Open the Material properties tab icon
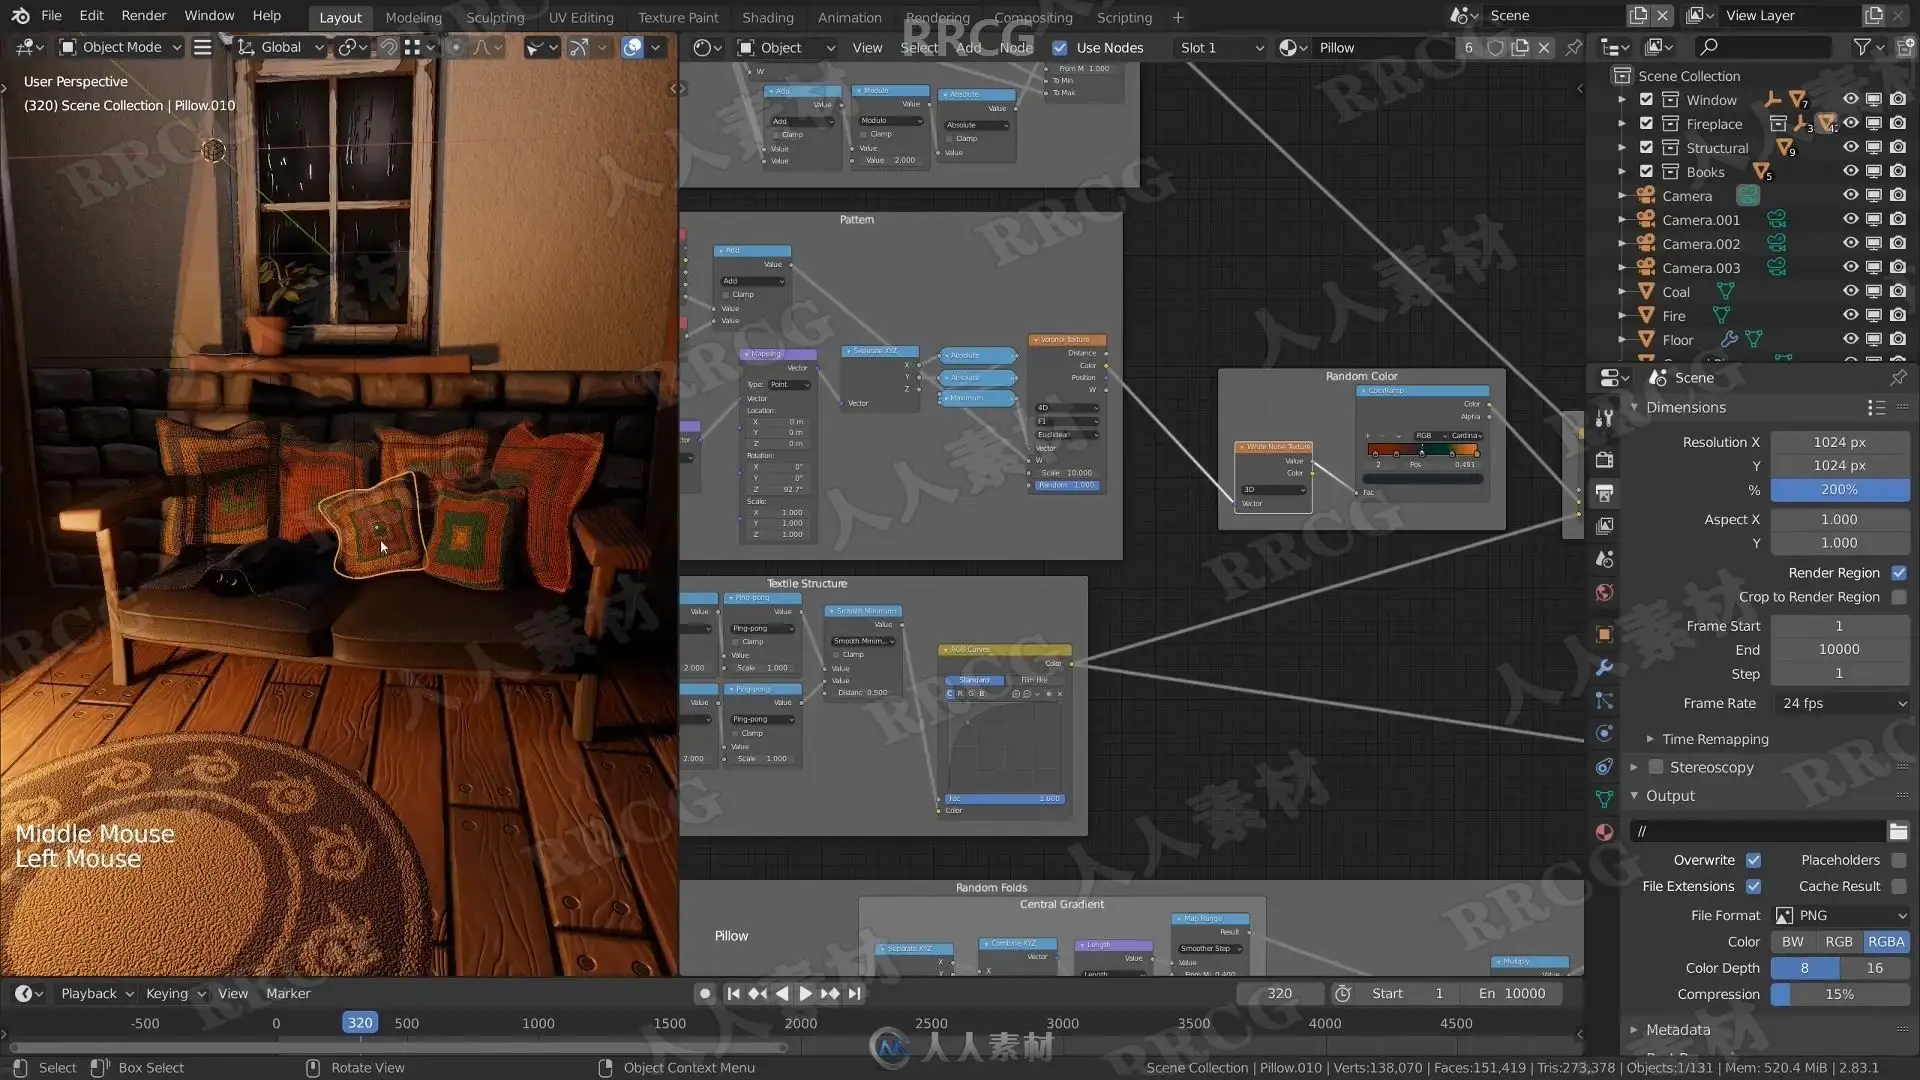 pos(1604,832)
